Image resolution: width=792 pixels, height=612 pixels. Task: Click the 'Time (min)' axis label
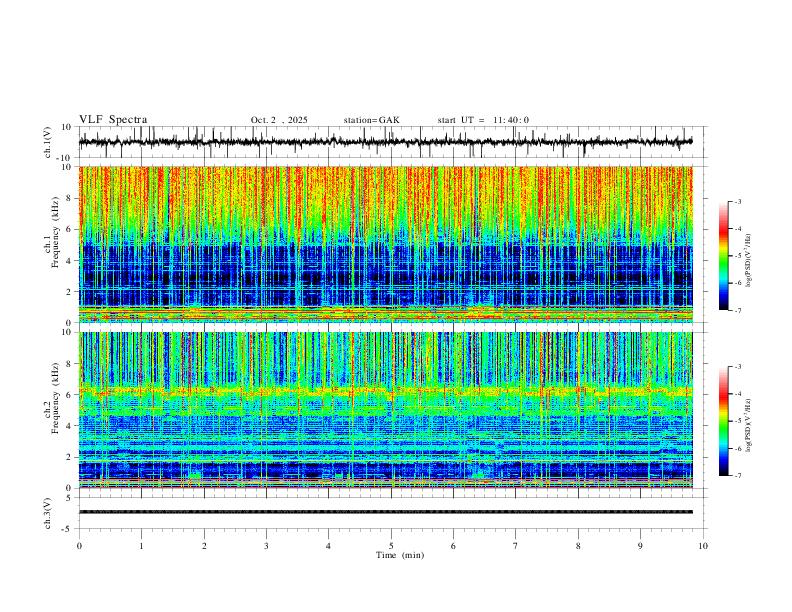point(400,555)
